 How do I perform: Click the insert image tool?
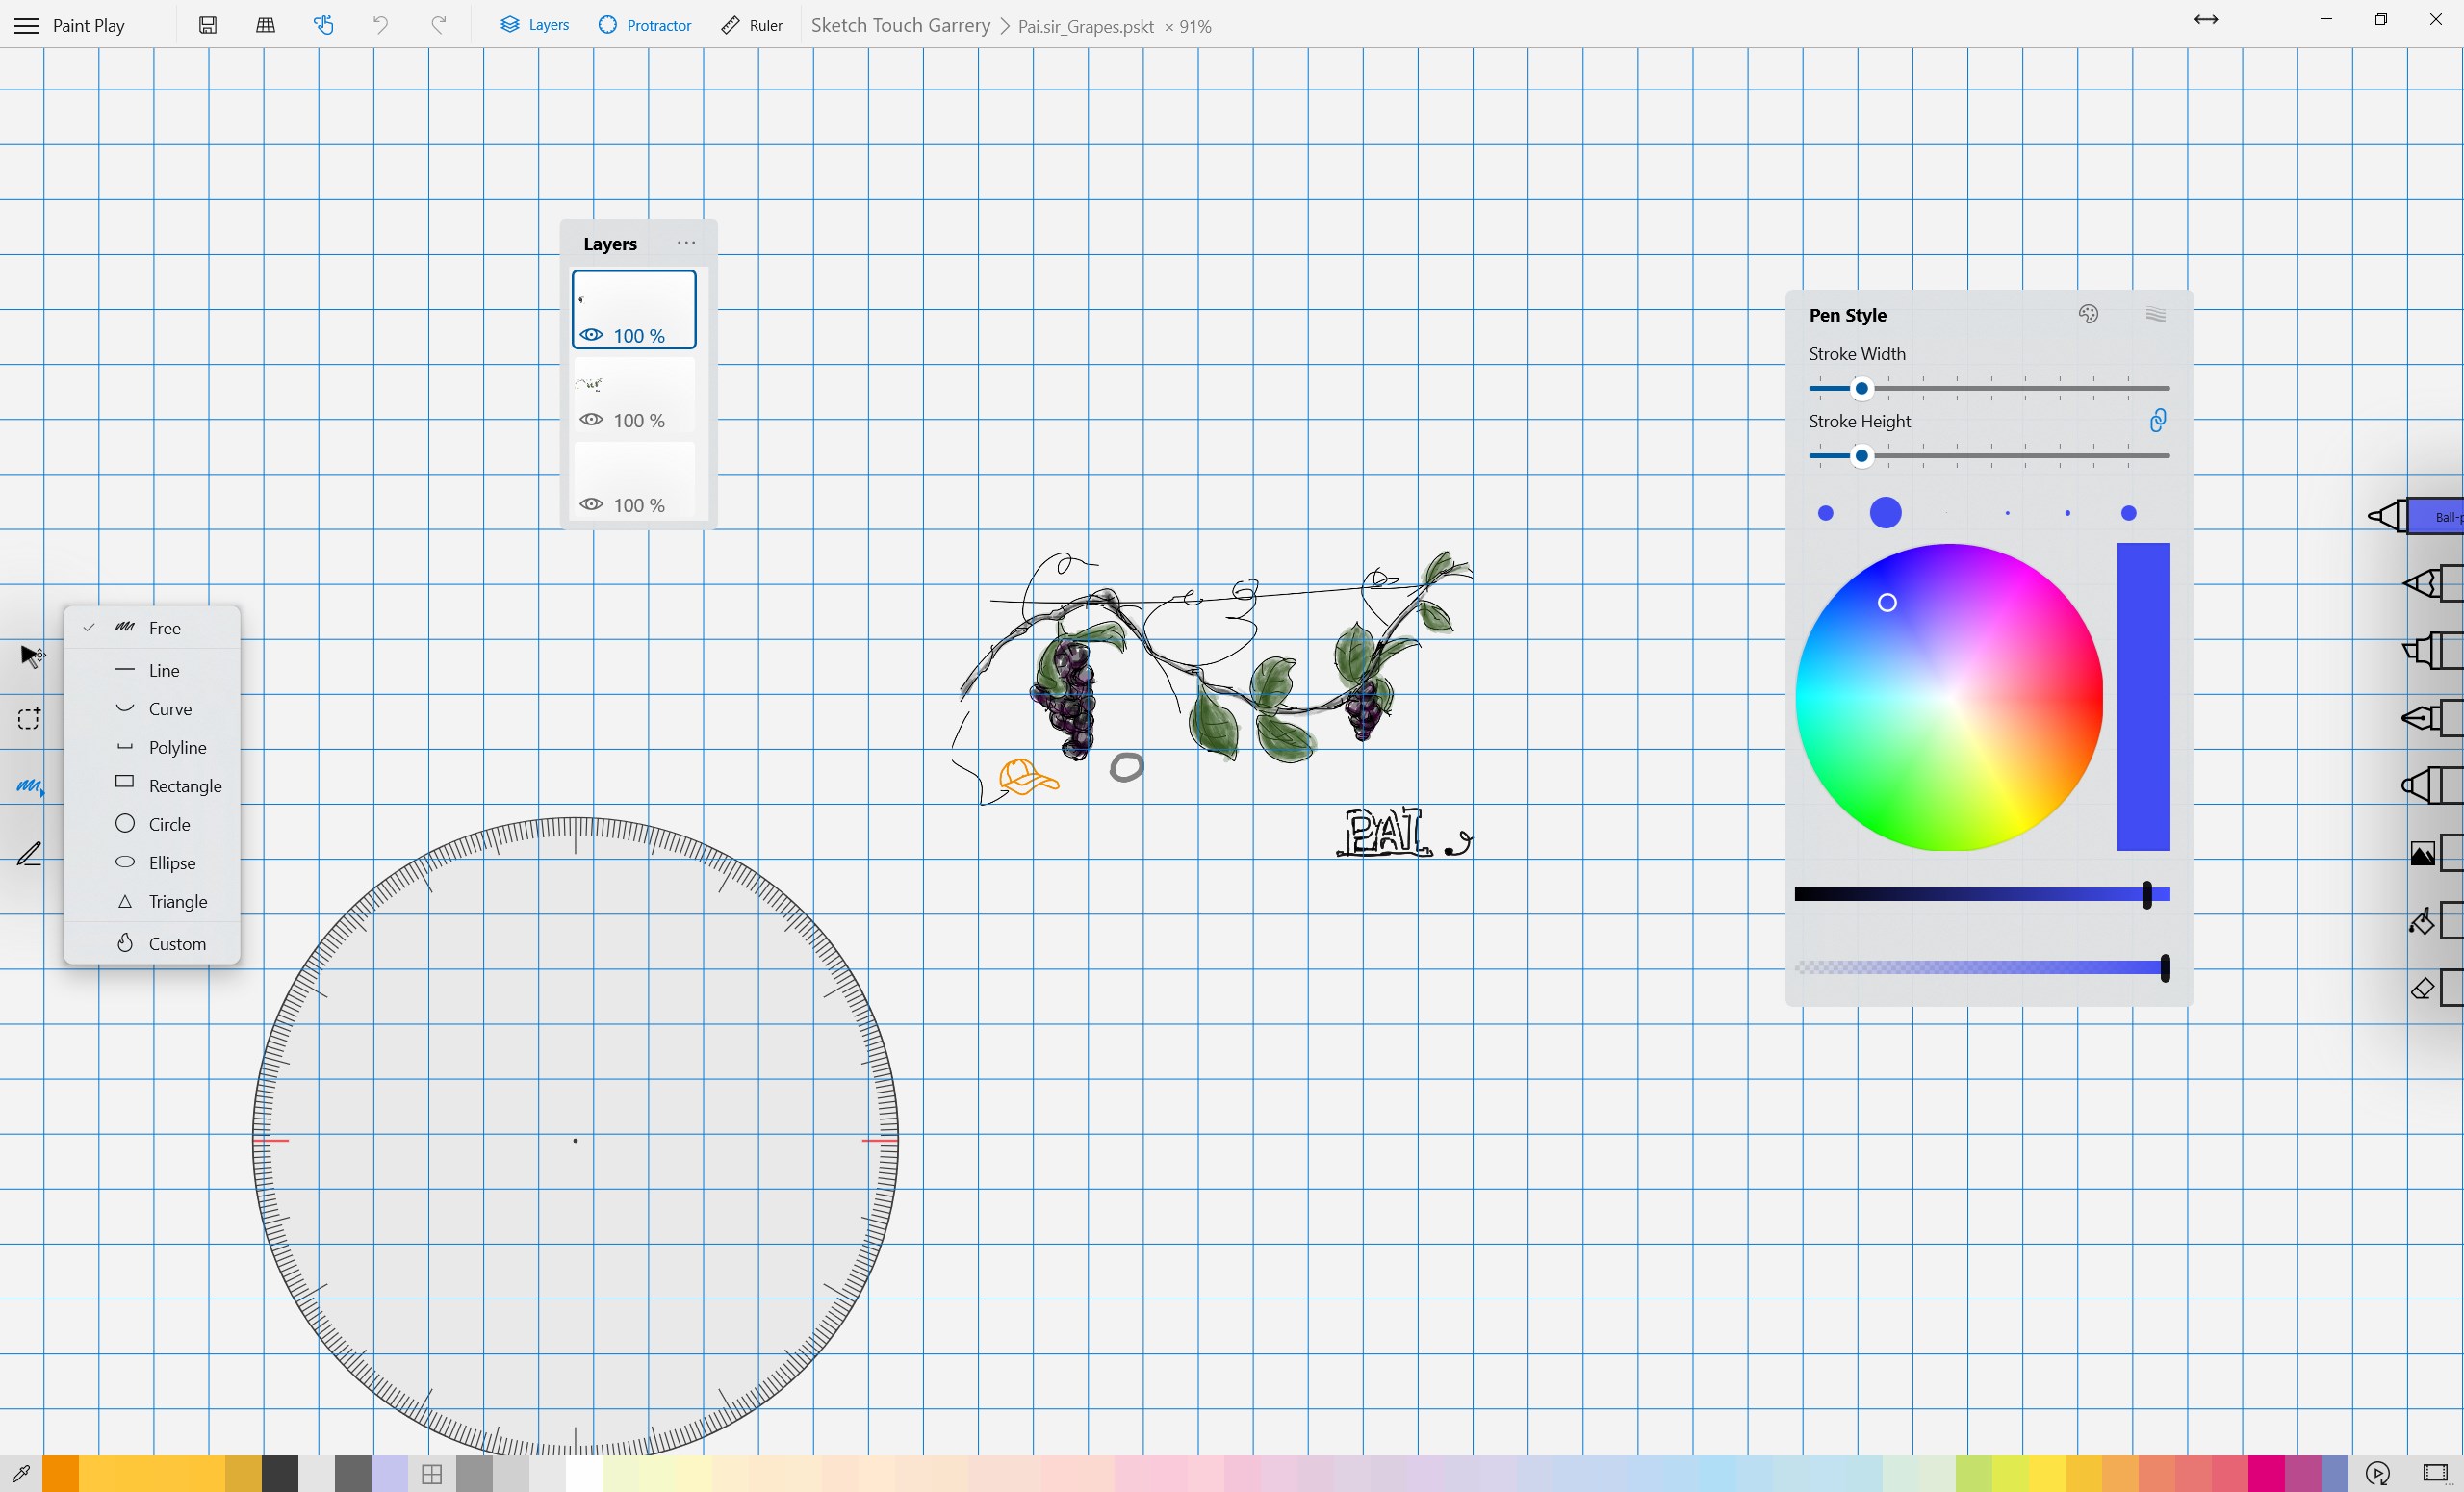click(x=2422, y=853)
